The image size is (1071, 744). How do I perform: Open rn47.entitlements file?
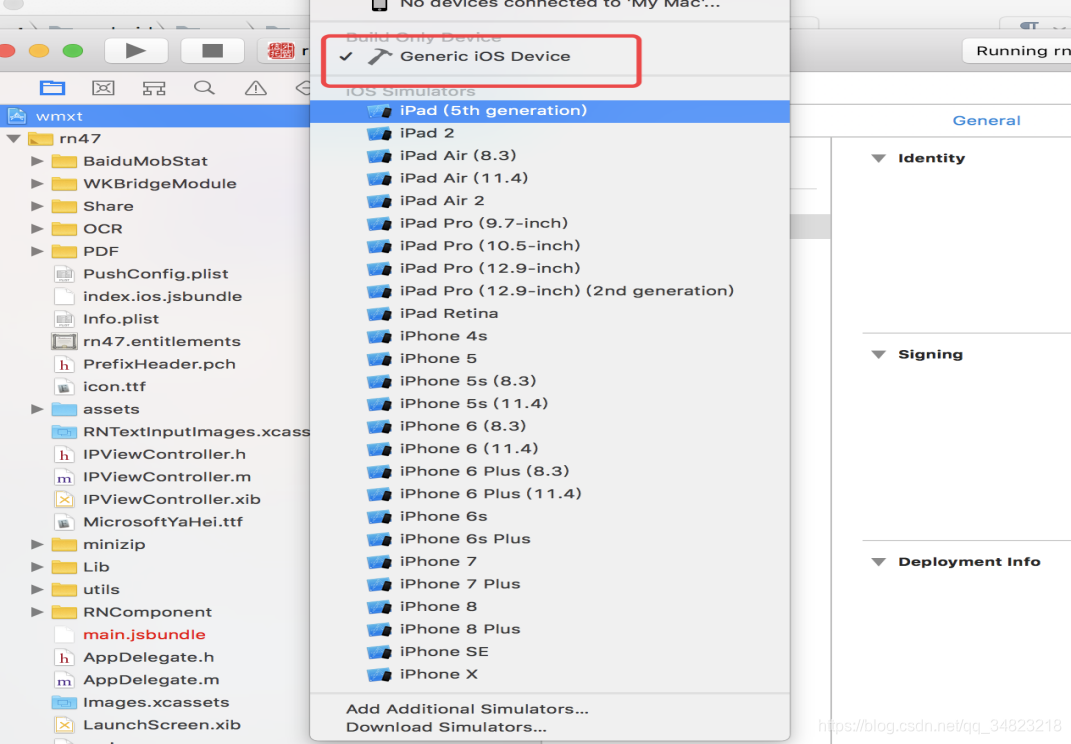161,342
